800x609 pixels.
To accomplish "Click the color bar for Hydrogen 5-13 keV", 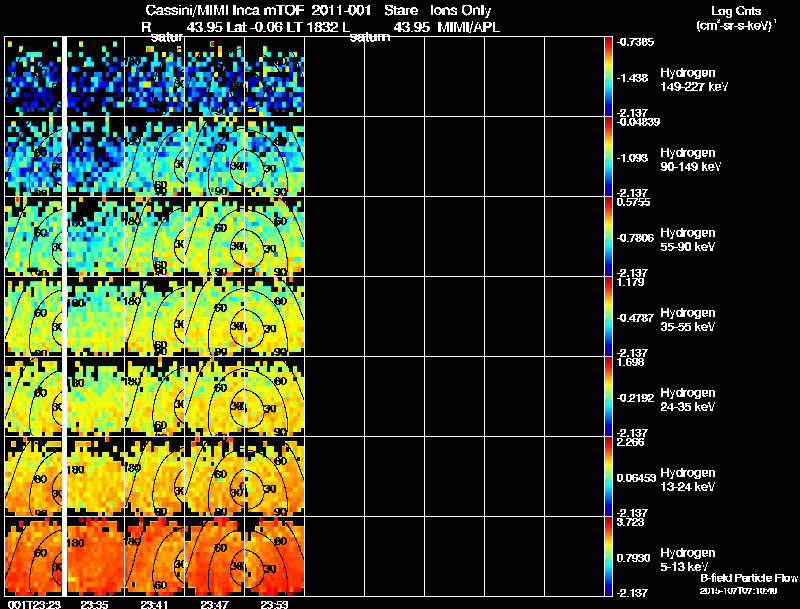I will [x=608, y=557].
